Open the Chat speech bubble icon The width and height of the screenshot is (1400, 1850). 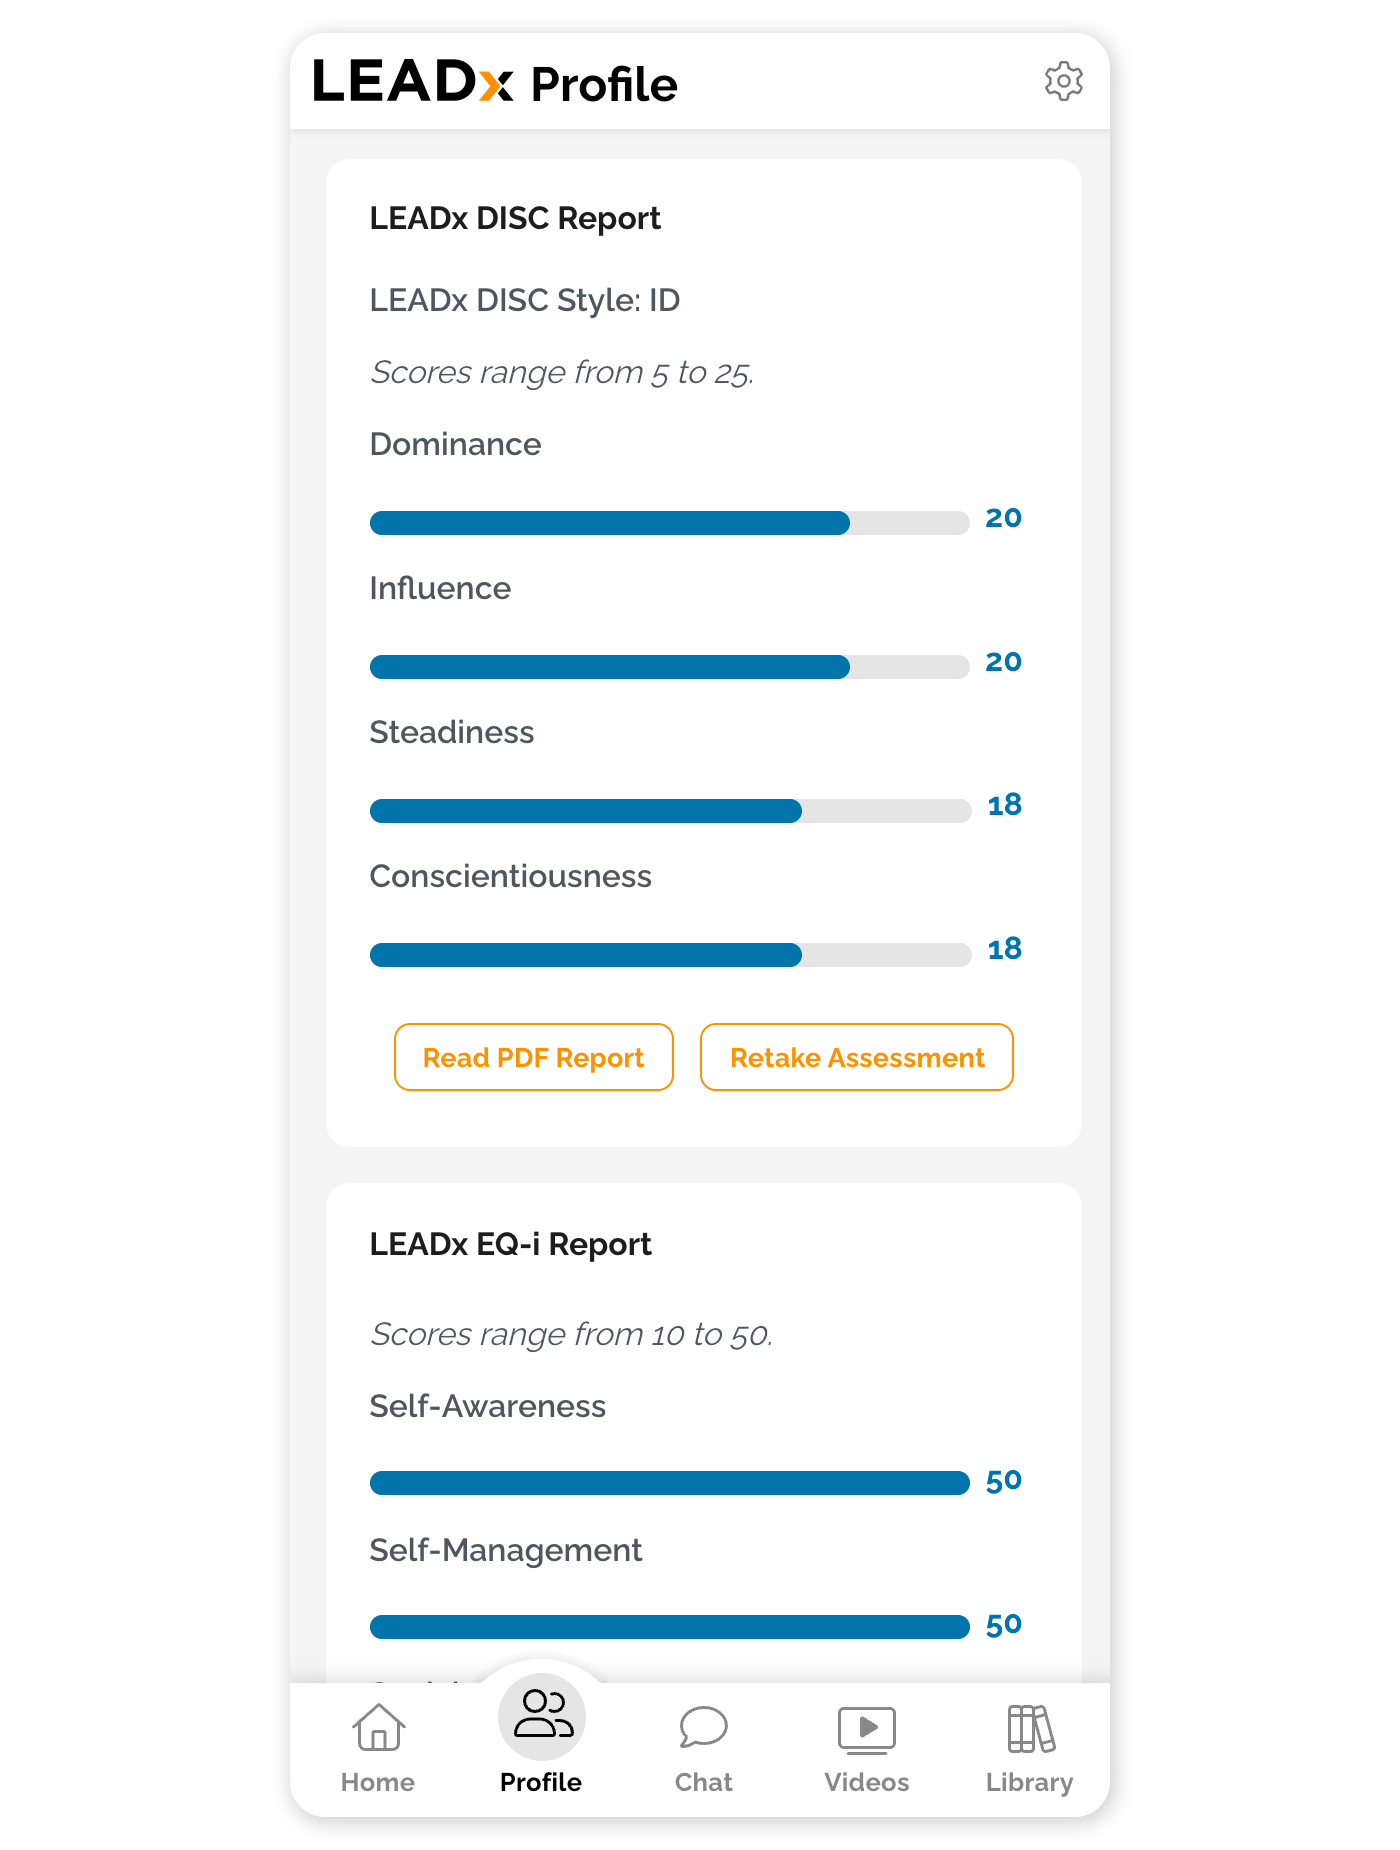[x=703, y=1727]
